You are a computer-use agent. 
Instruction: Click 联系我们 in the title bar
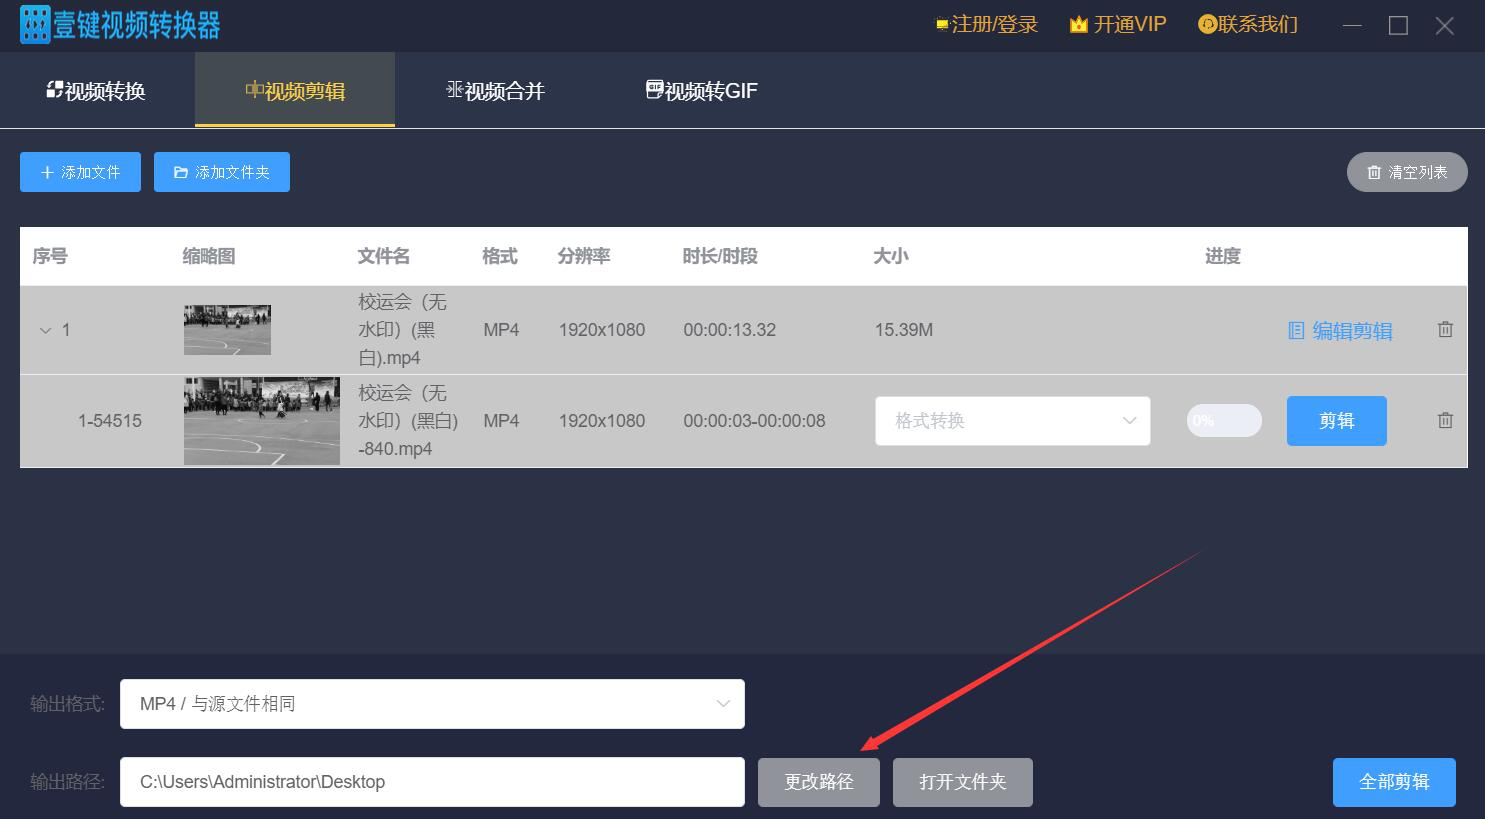(x=1248, y=25)
